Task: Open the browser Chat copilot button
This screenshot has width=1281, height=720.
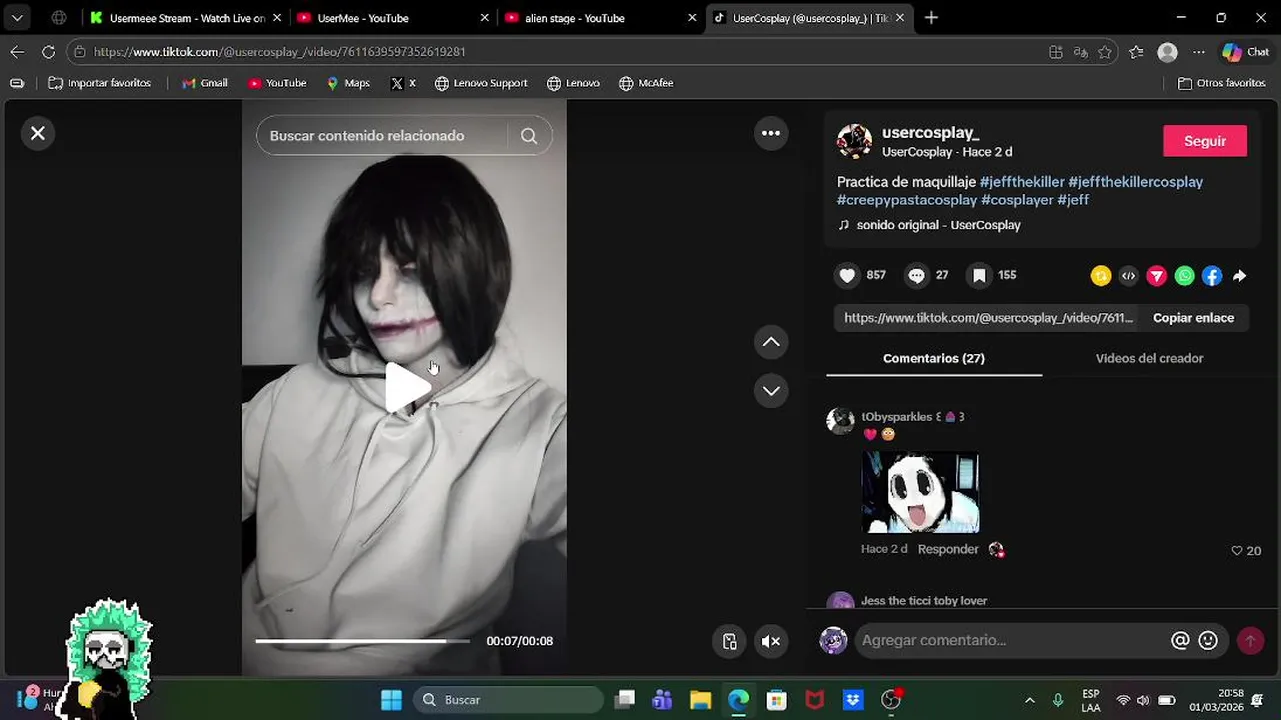Action: (x=1246, y=52)
